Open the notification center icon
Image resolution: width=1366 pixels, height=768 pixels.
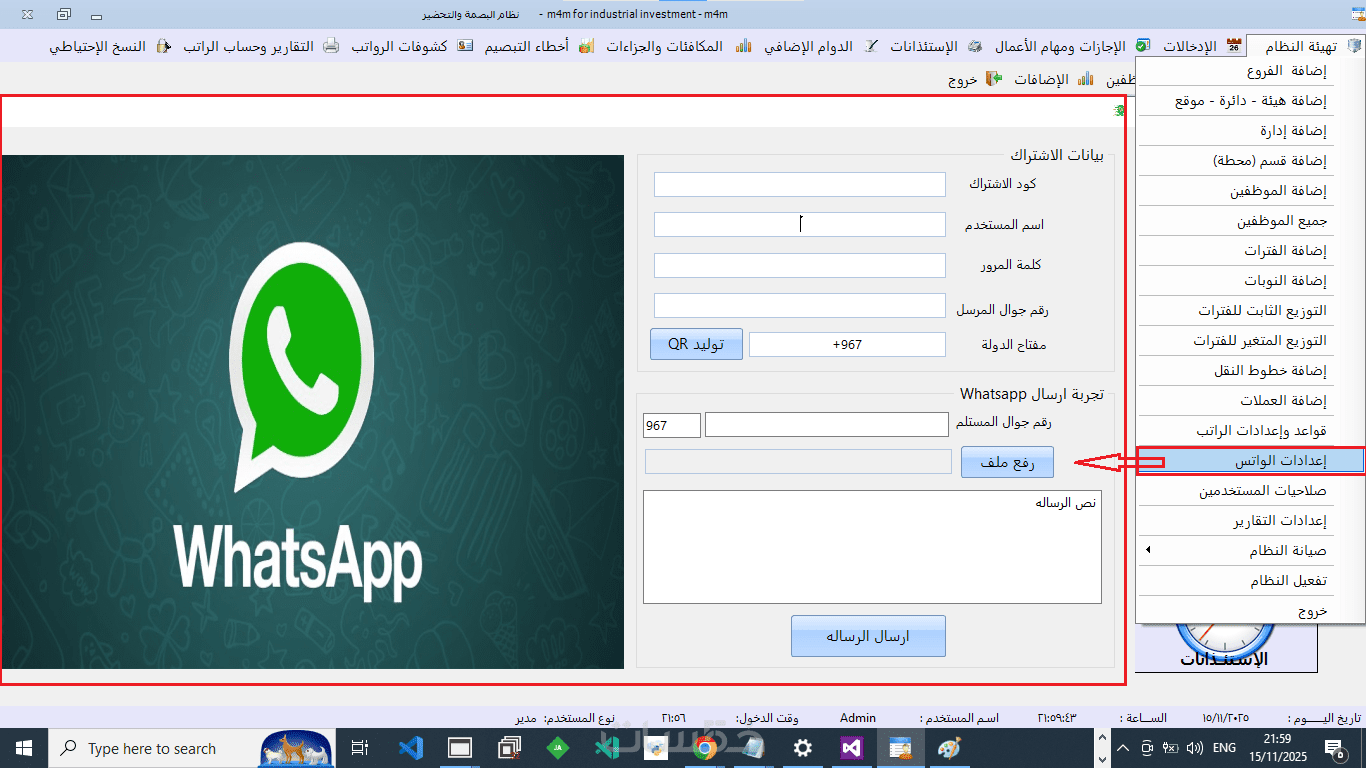coord(1334,748)
